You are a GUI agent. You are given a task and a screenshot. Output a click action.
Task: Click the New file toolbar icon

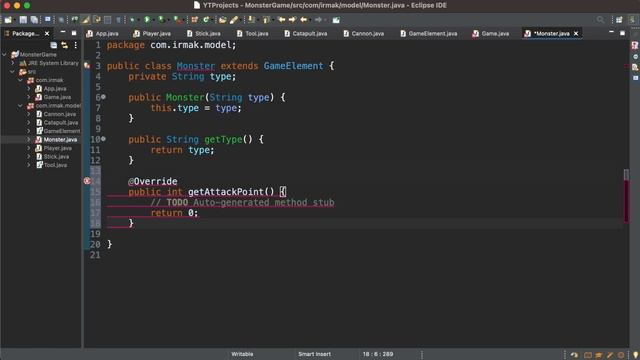(8, 20)
